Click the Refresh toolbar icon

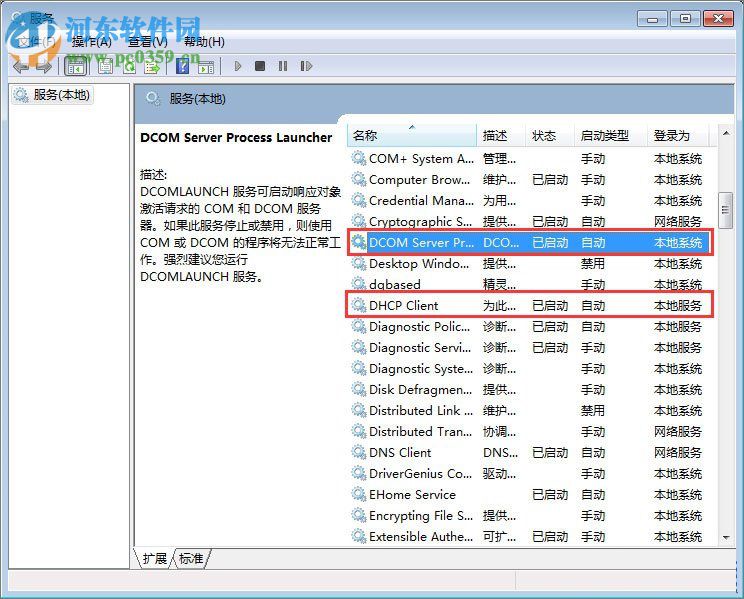129,66
